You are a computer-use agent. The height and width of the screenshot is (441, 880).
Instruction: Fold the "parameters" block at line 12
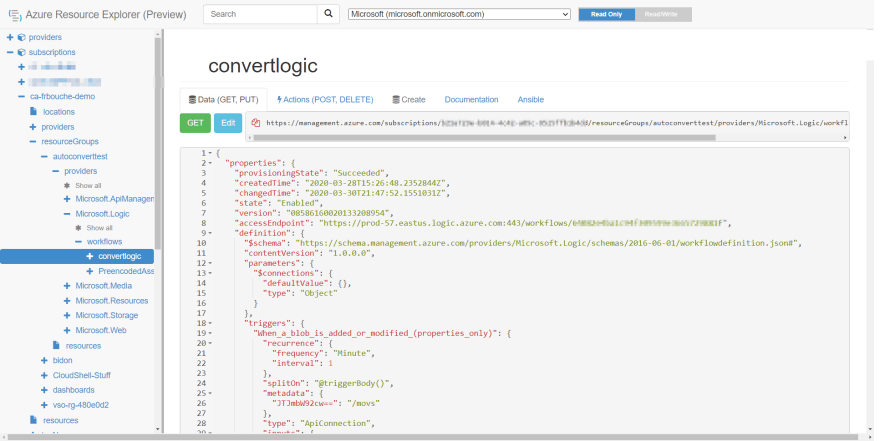tap(210, 263)
